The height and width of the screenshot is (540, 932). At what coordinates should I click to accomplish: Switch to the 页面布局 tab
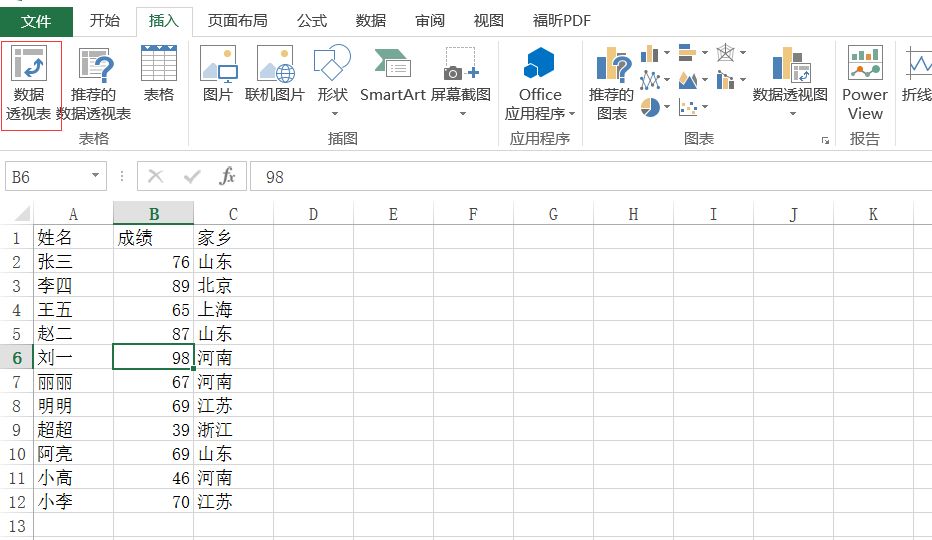point(237,21)
